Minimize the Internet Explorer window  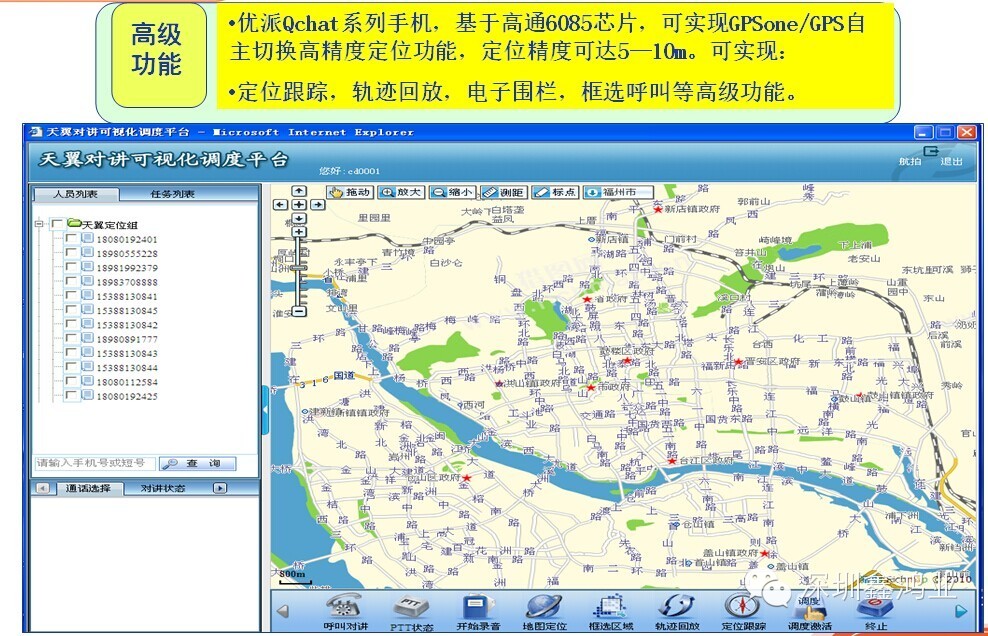(x=923, y=132)
